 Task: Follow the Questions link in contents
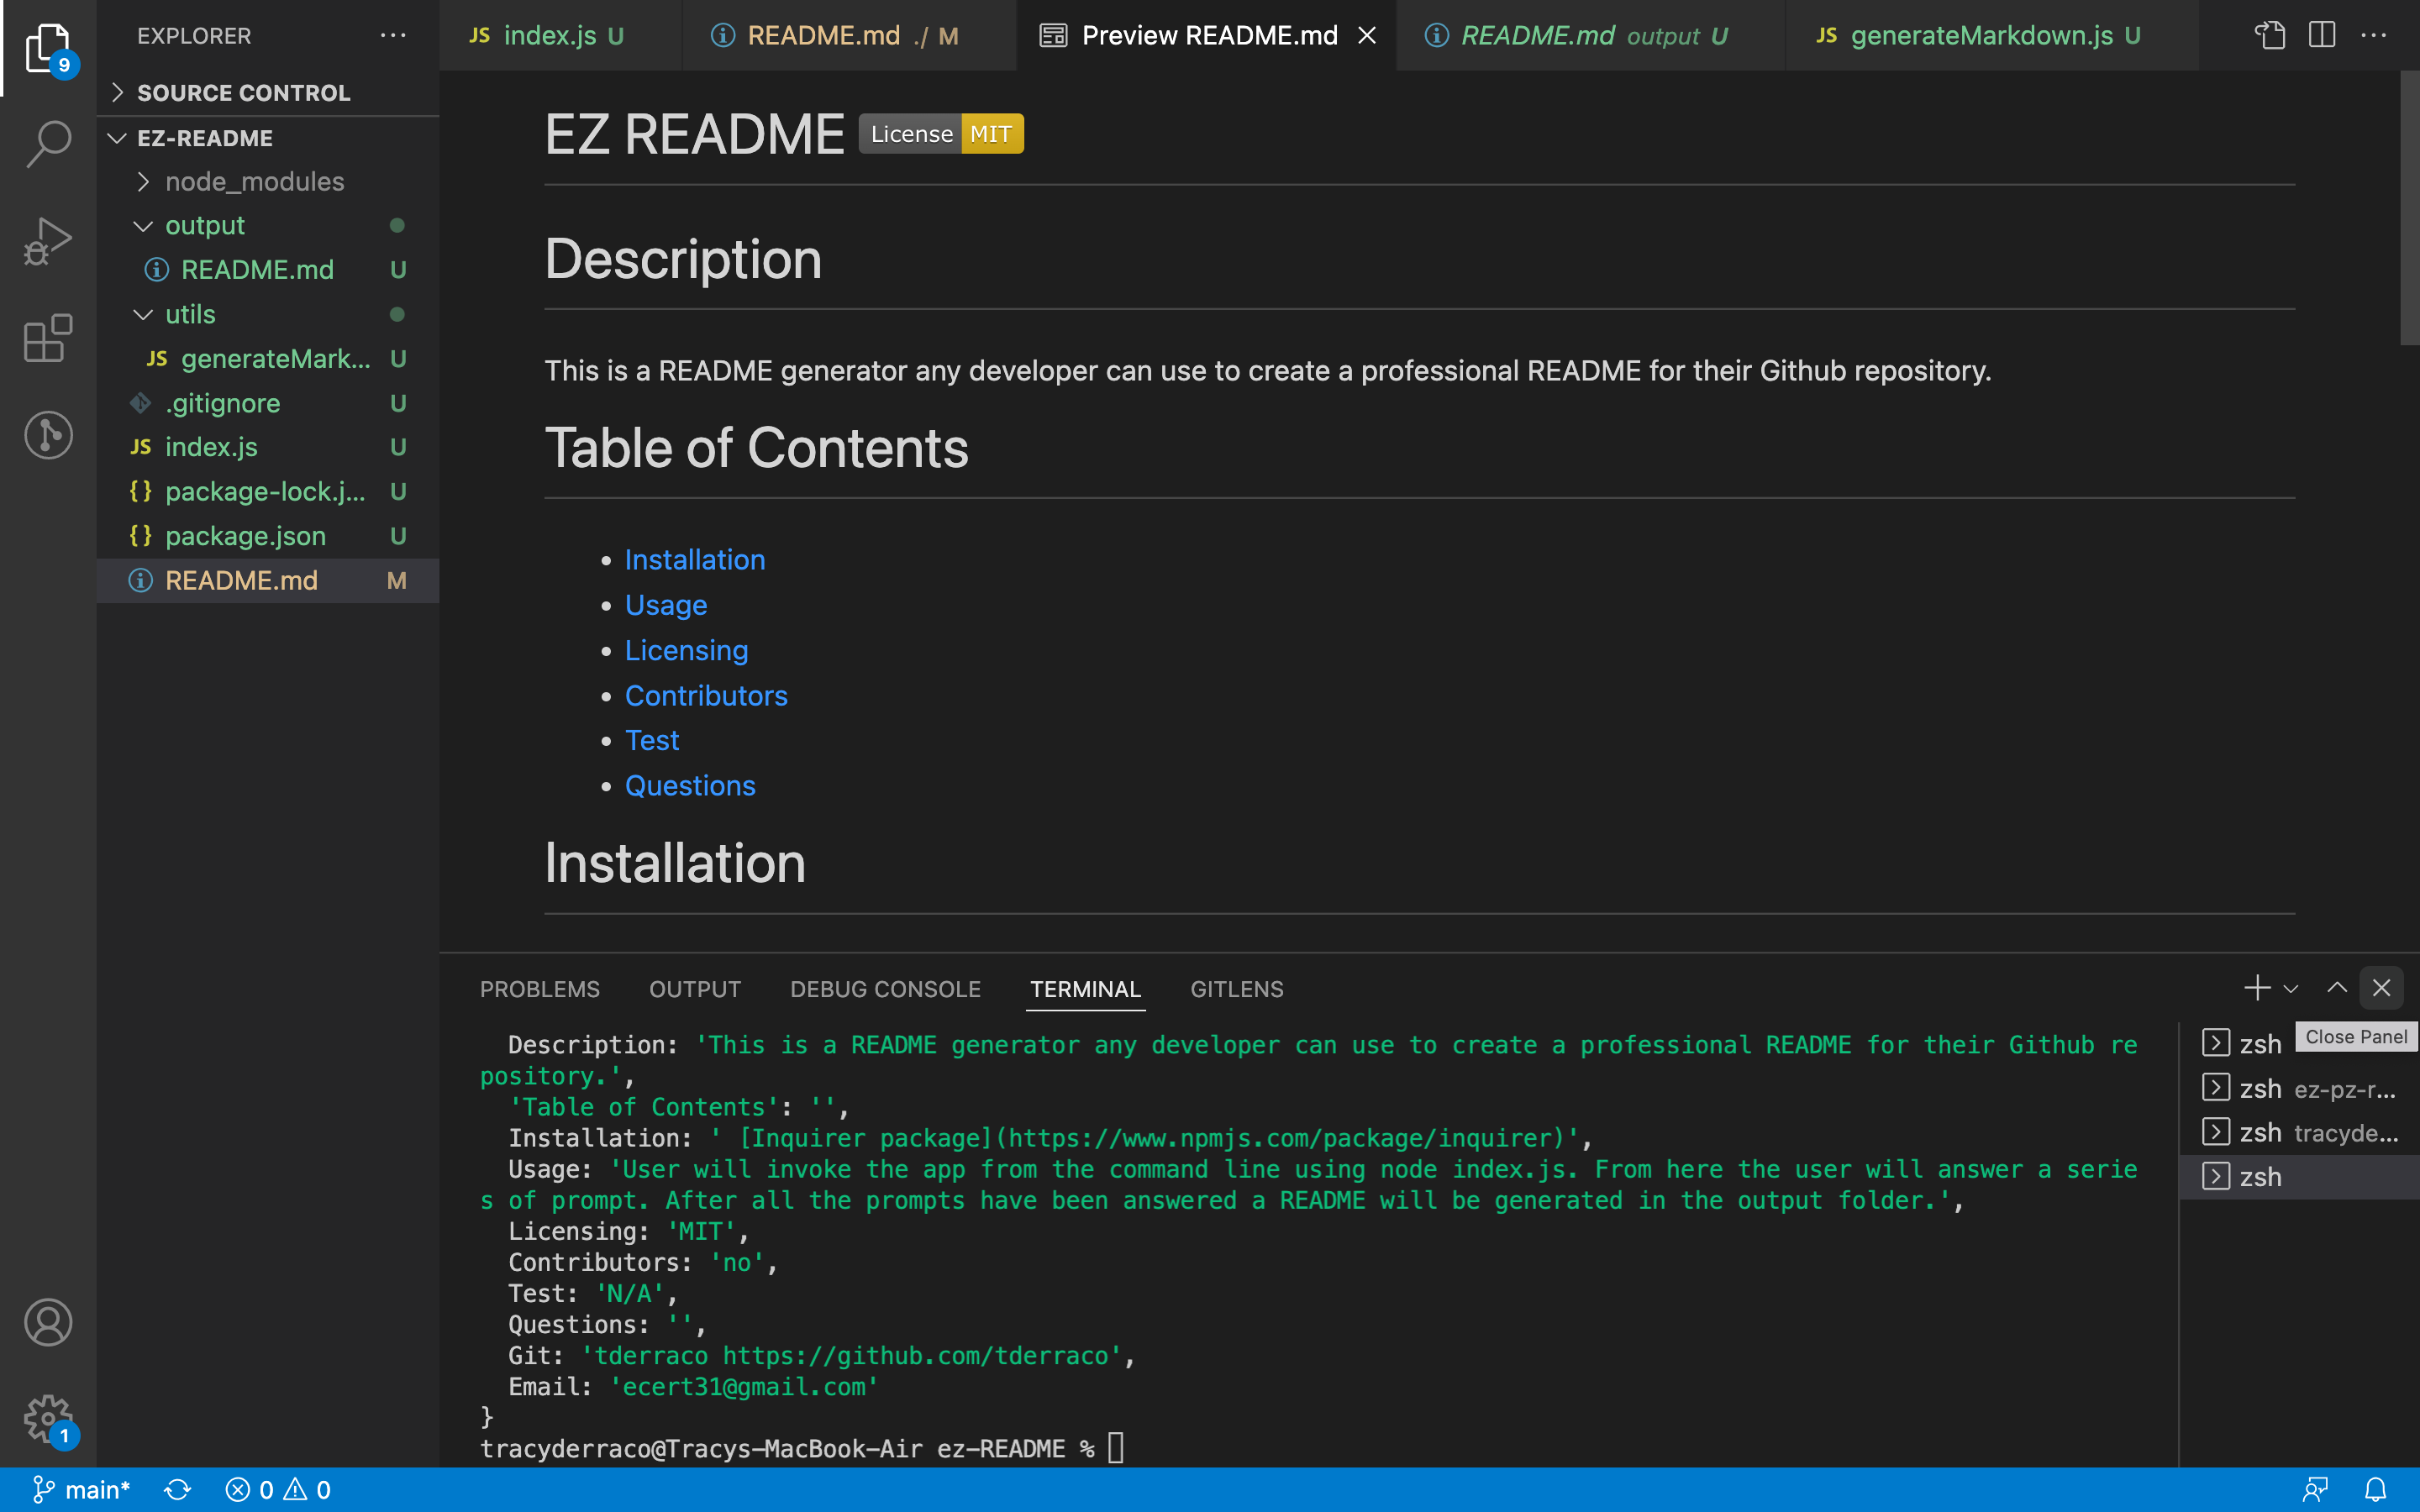tap(690, 786)
